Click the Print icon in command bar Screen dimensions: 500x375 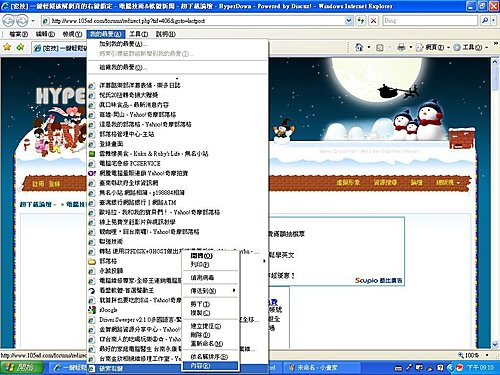[x=401, y=47]
